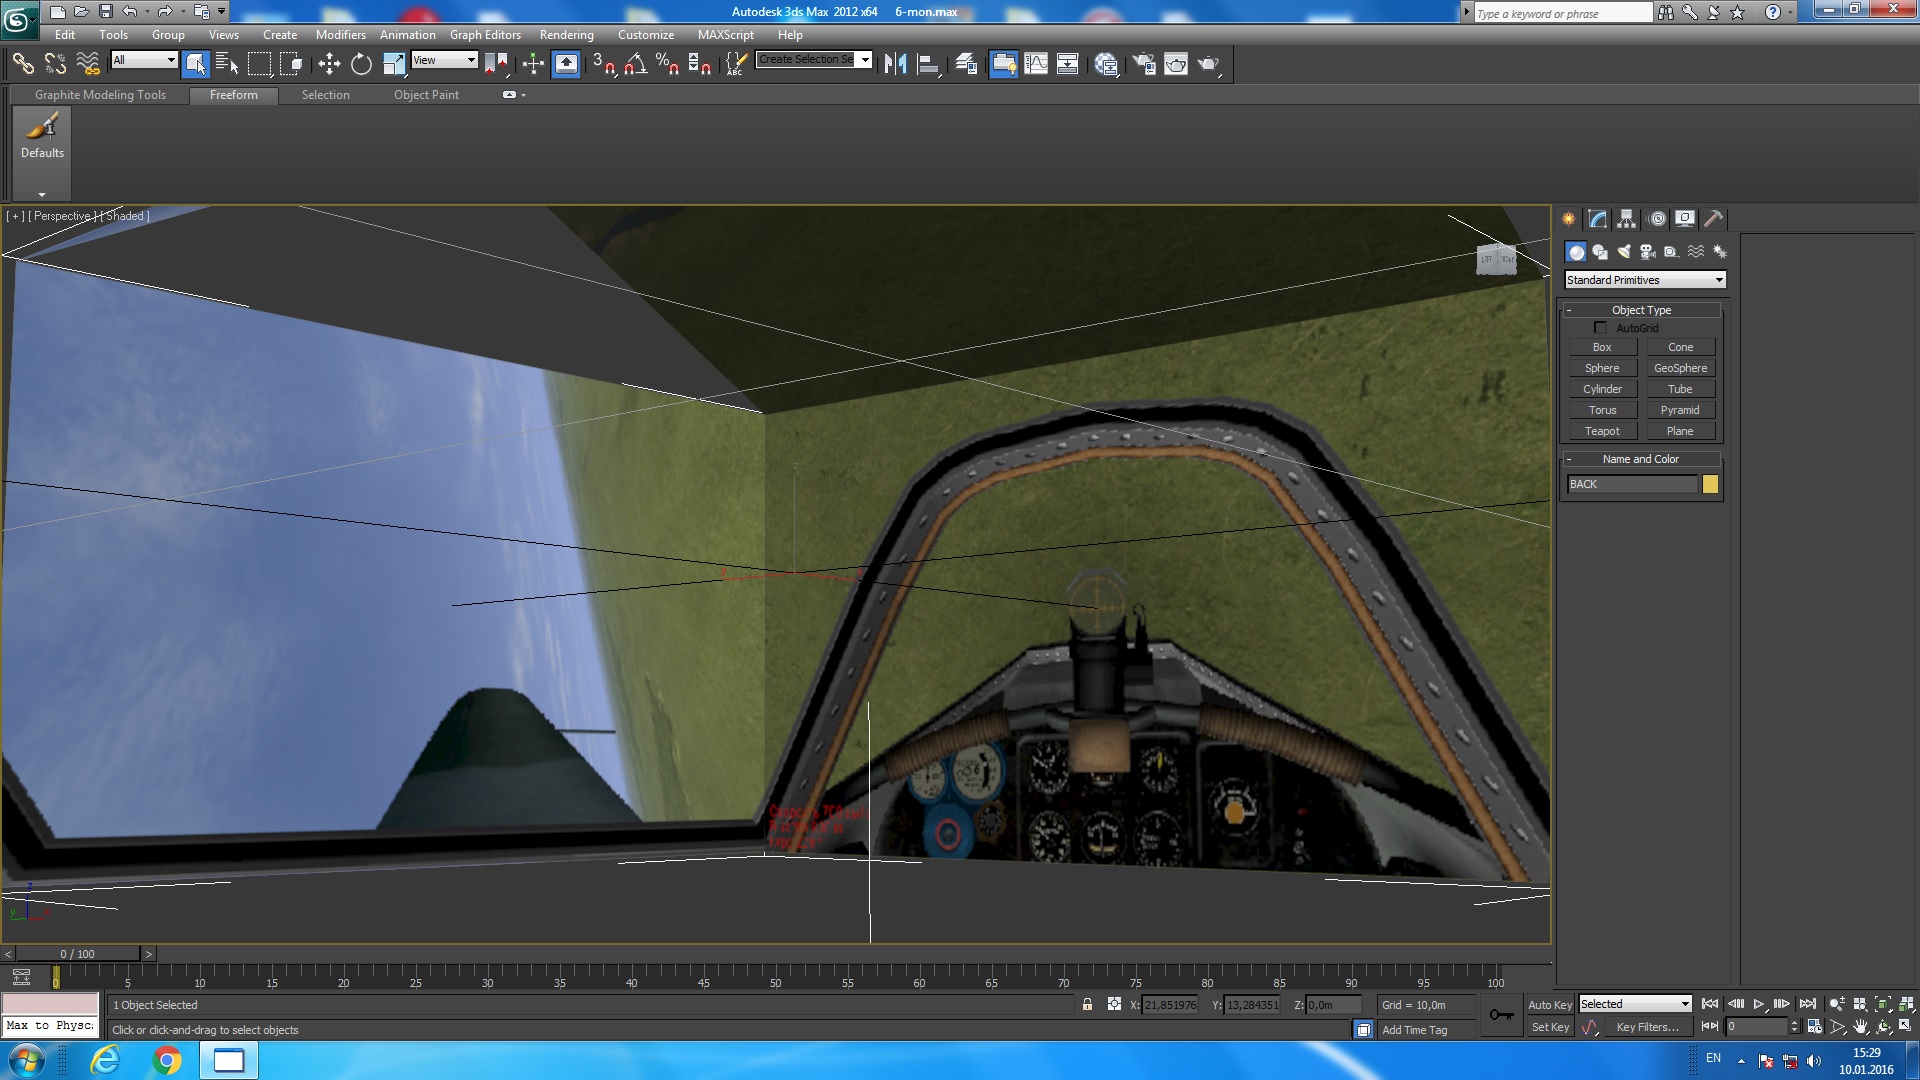The image size is (1920, 1080).
Task: Switch to the Object Paint tab
Action: tap(426, 95)
